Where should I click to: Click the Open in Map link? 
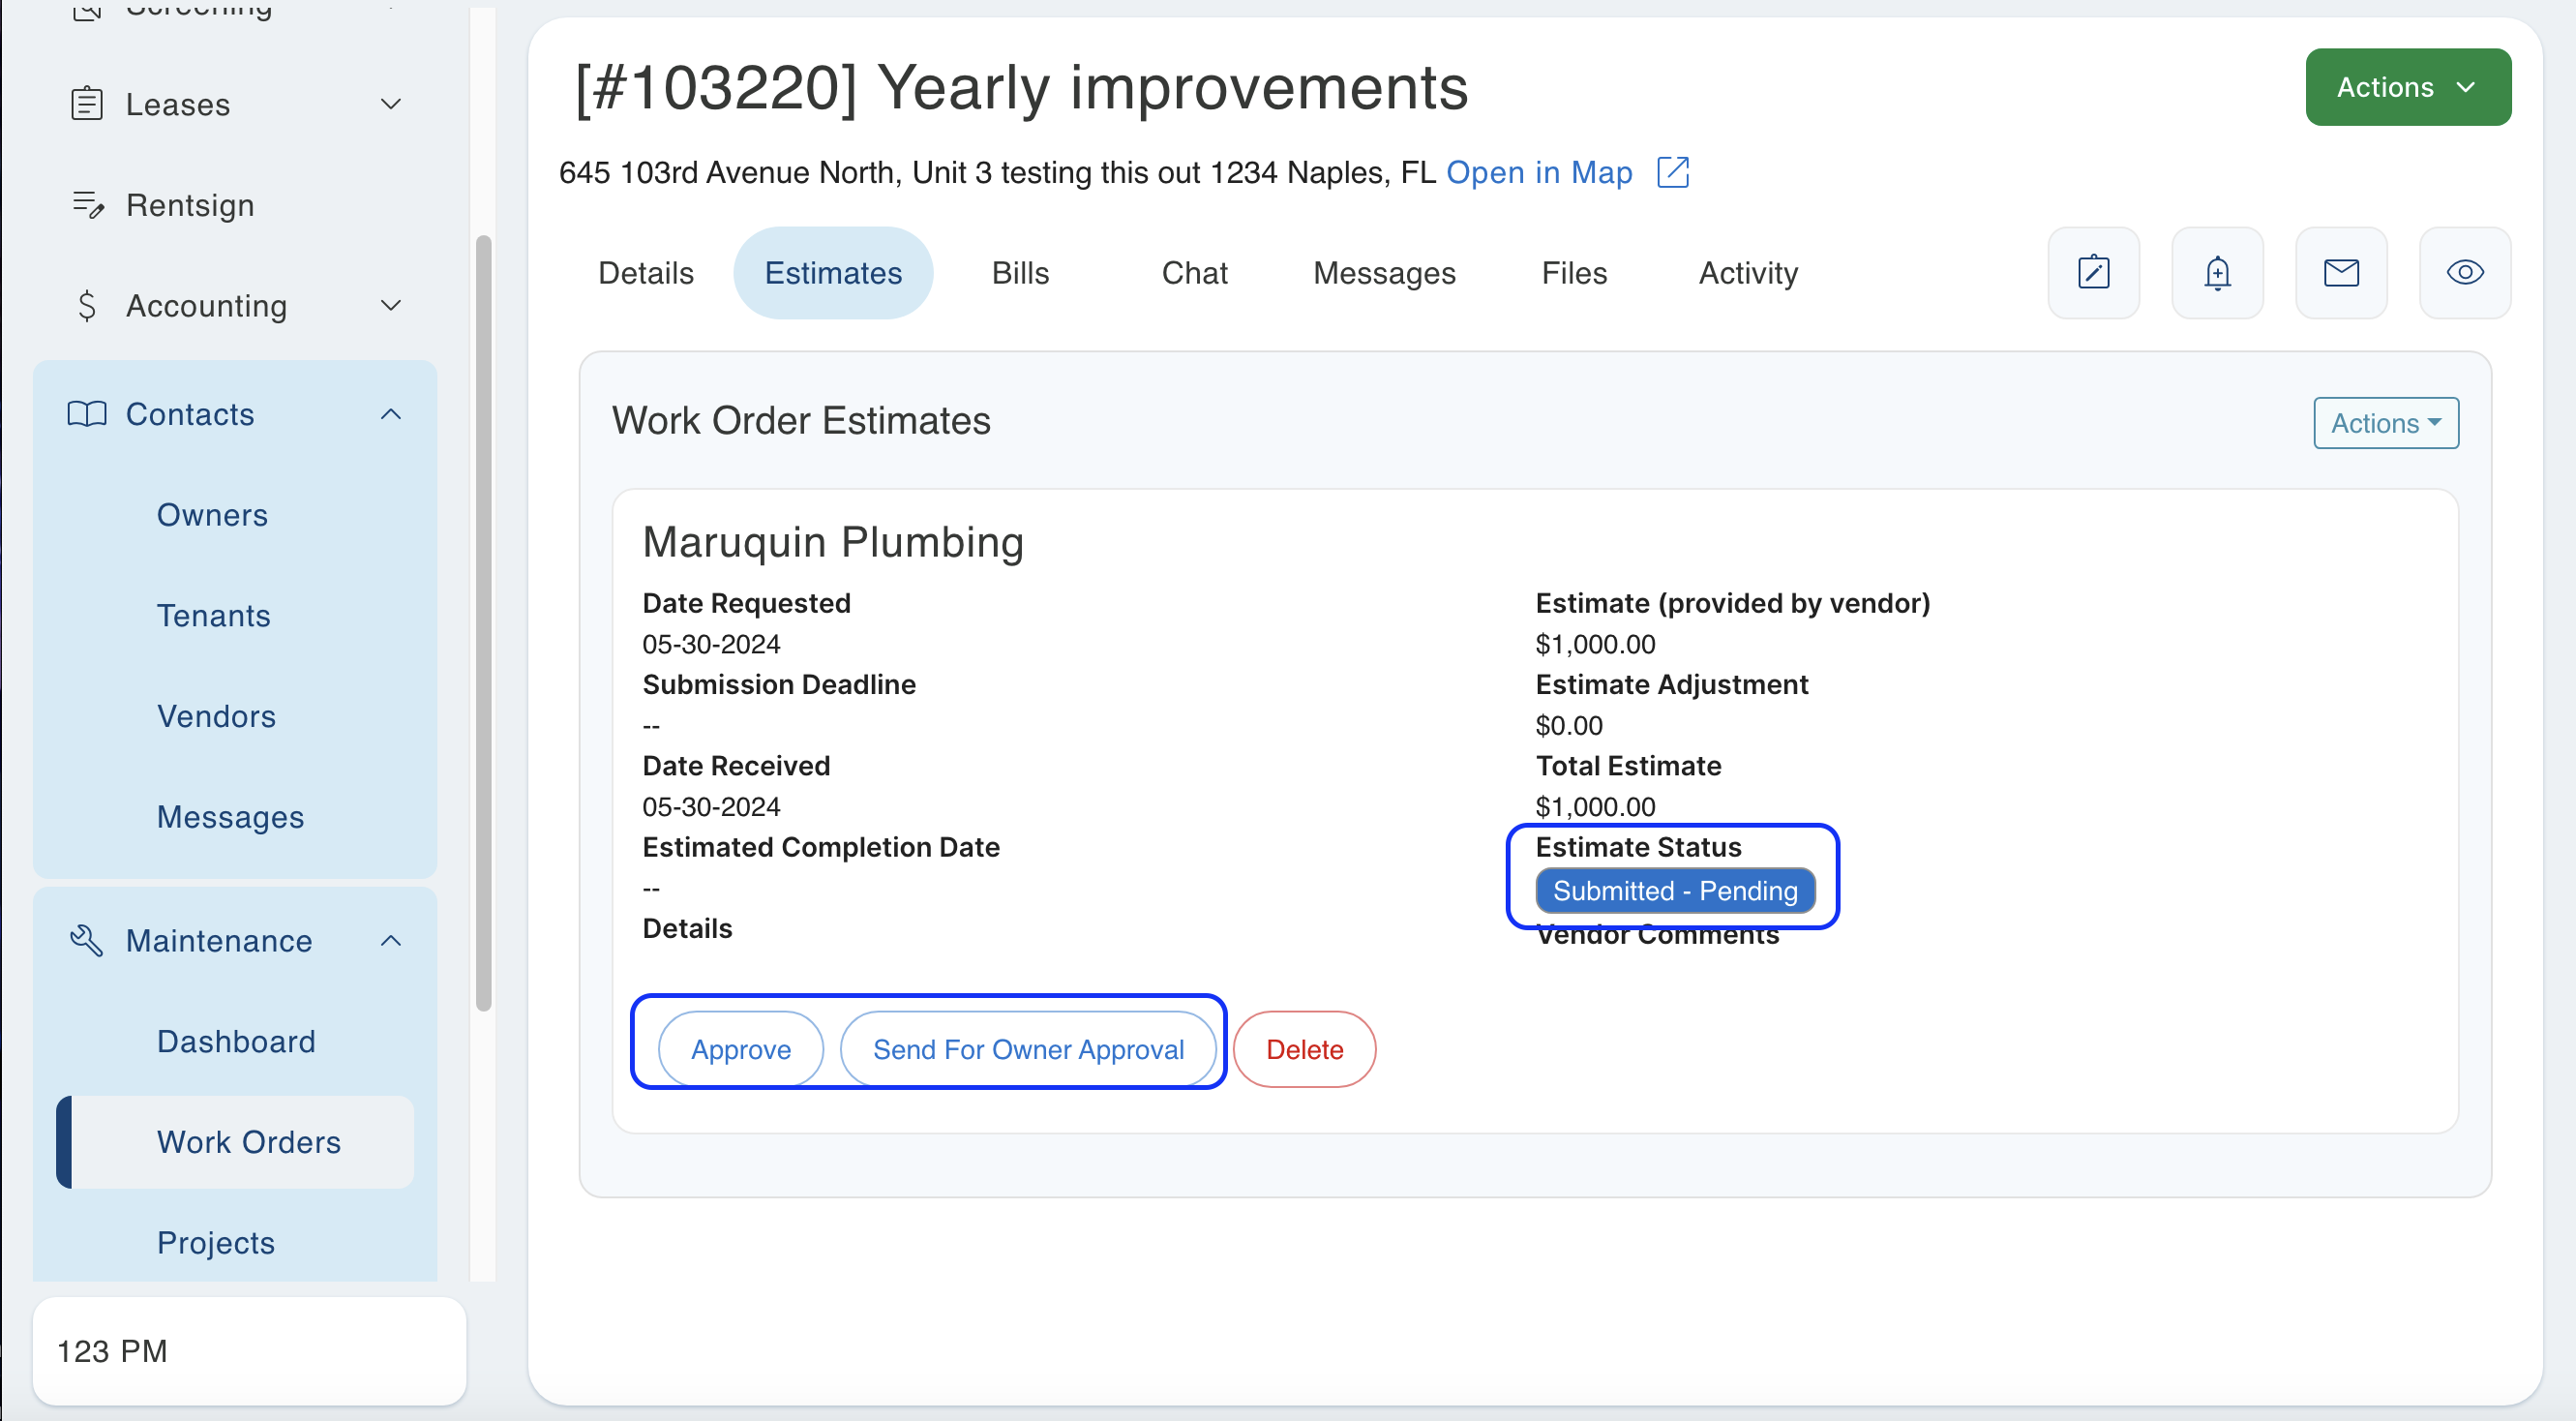[x=1538, y=172]
